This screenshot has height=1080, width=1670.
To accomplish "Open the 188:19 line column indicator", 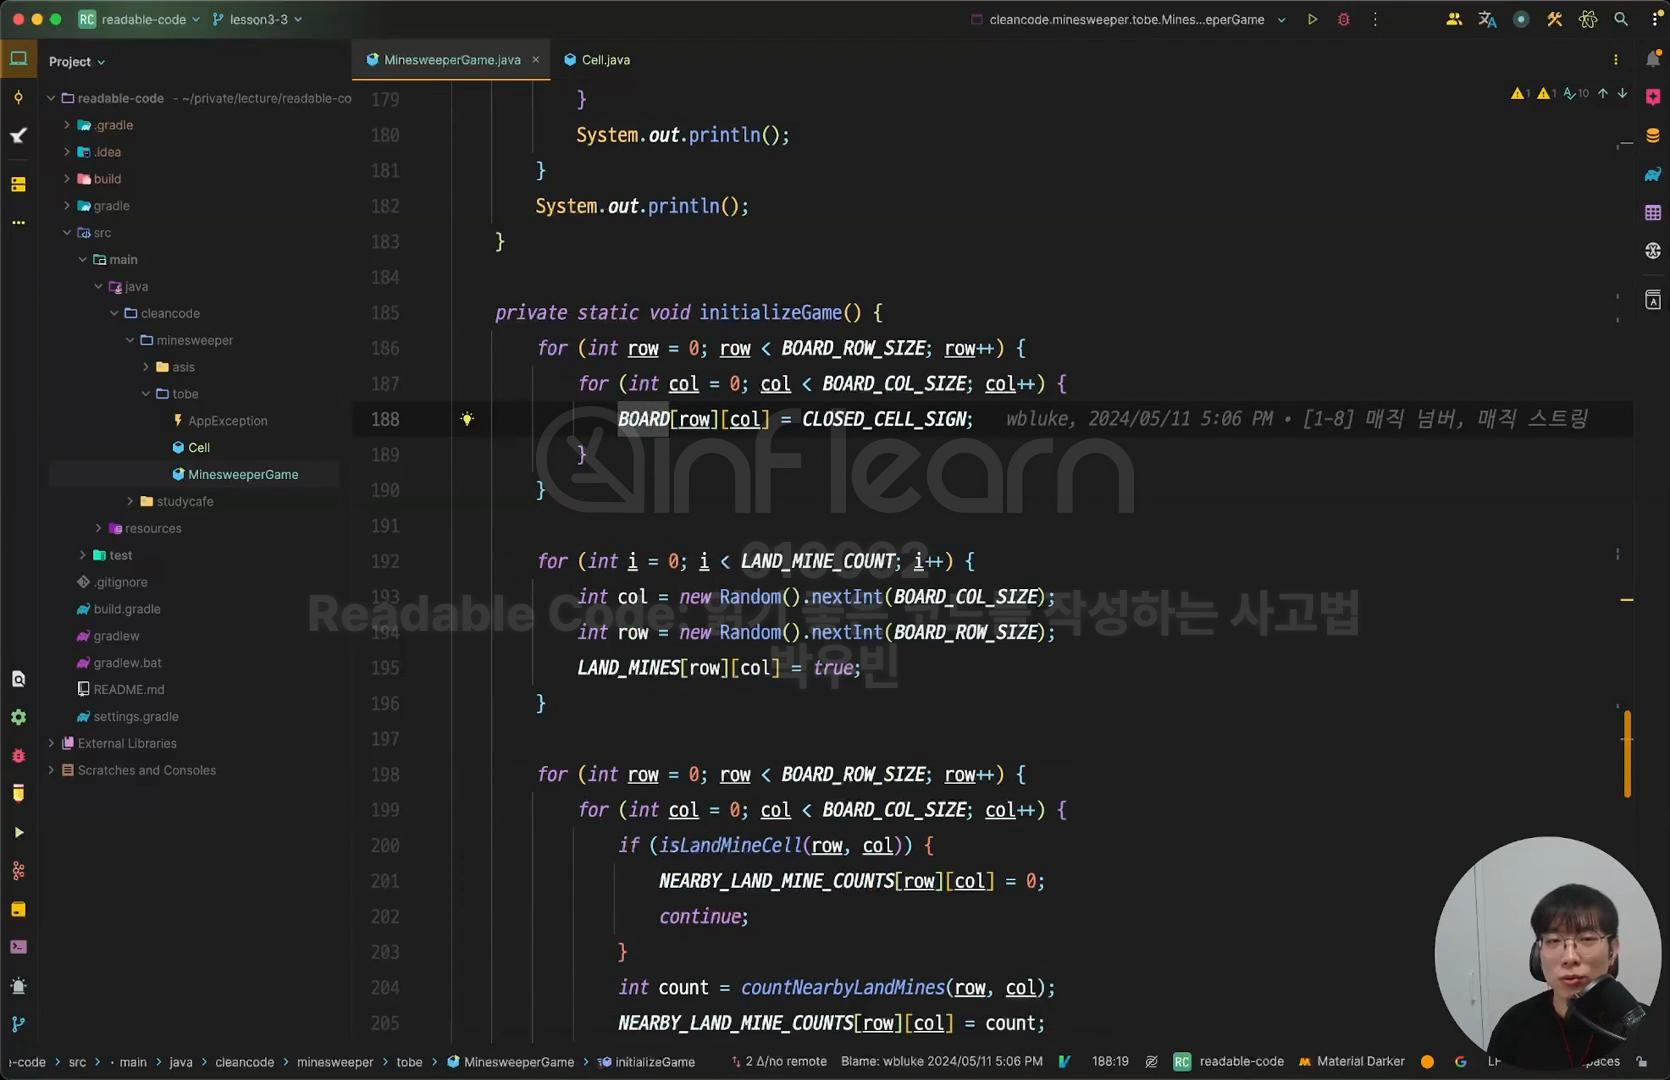I will (x=1110, y=1061).
